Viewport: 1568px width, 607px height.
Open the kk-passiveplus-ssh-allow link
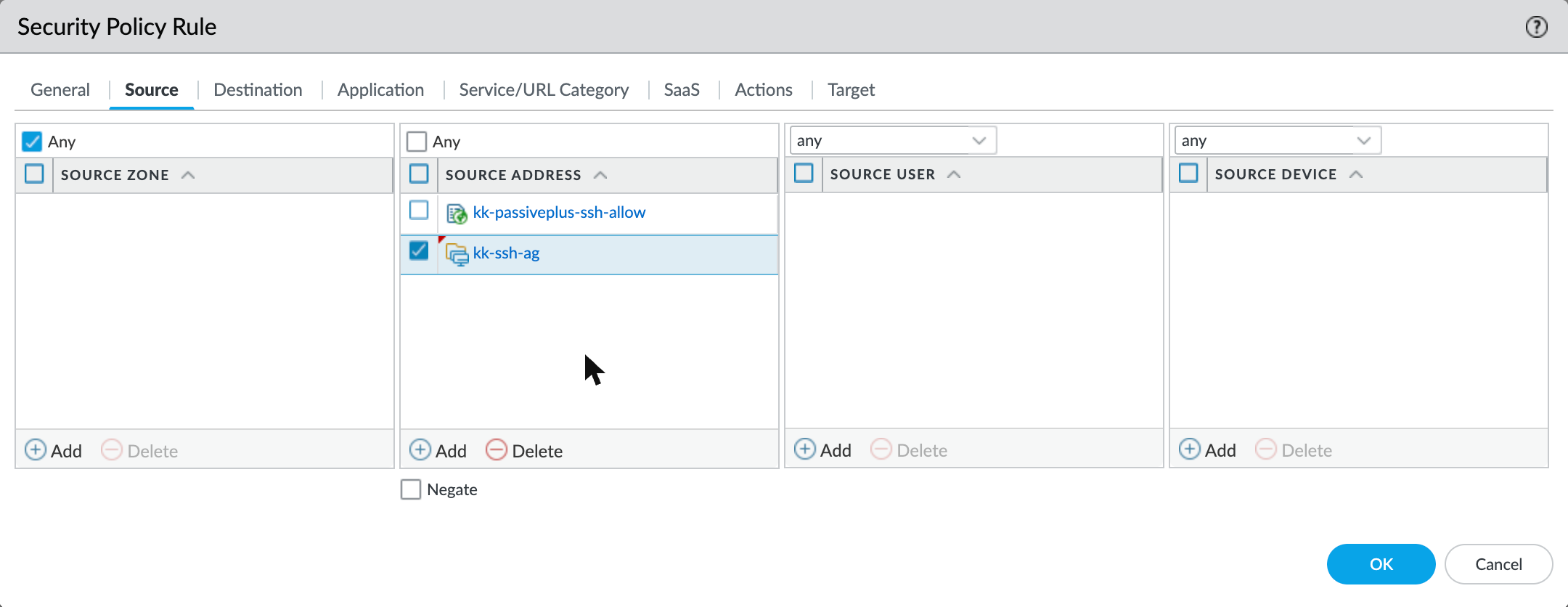559,213
